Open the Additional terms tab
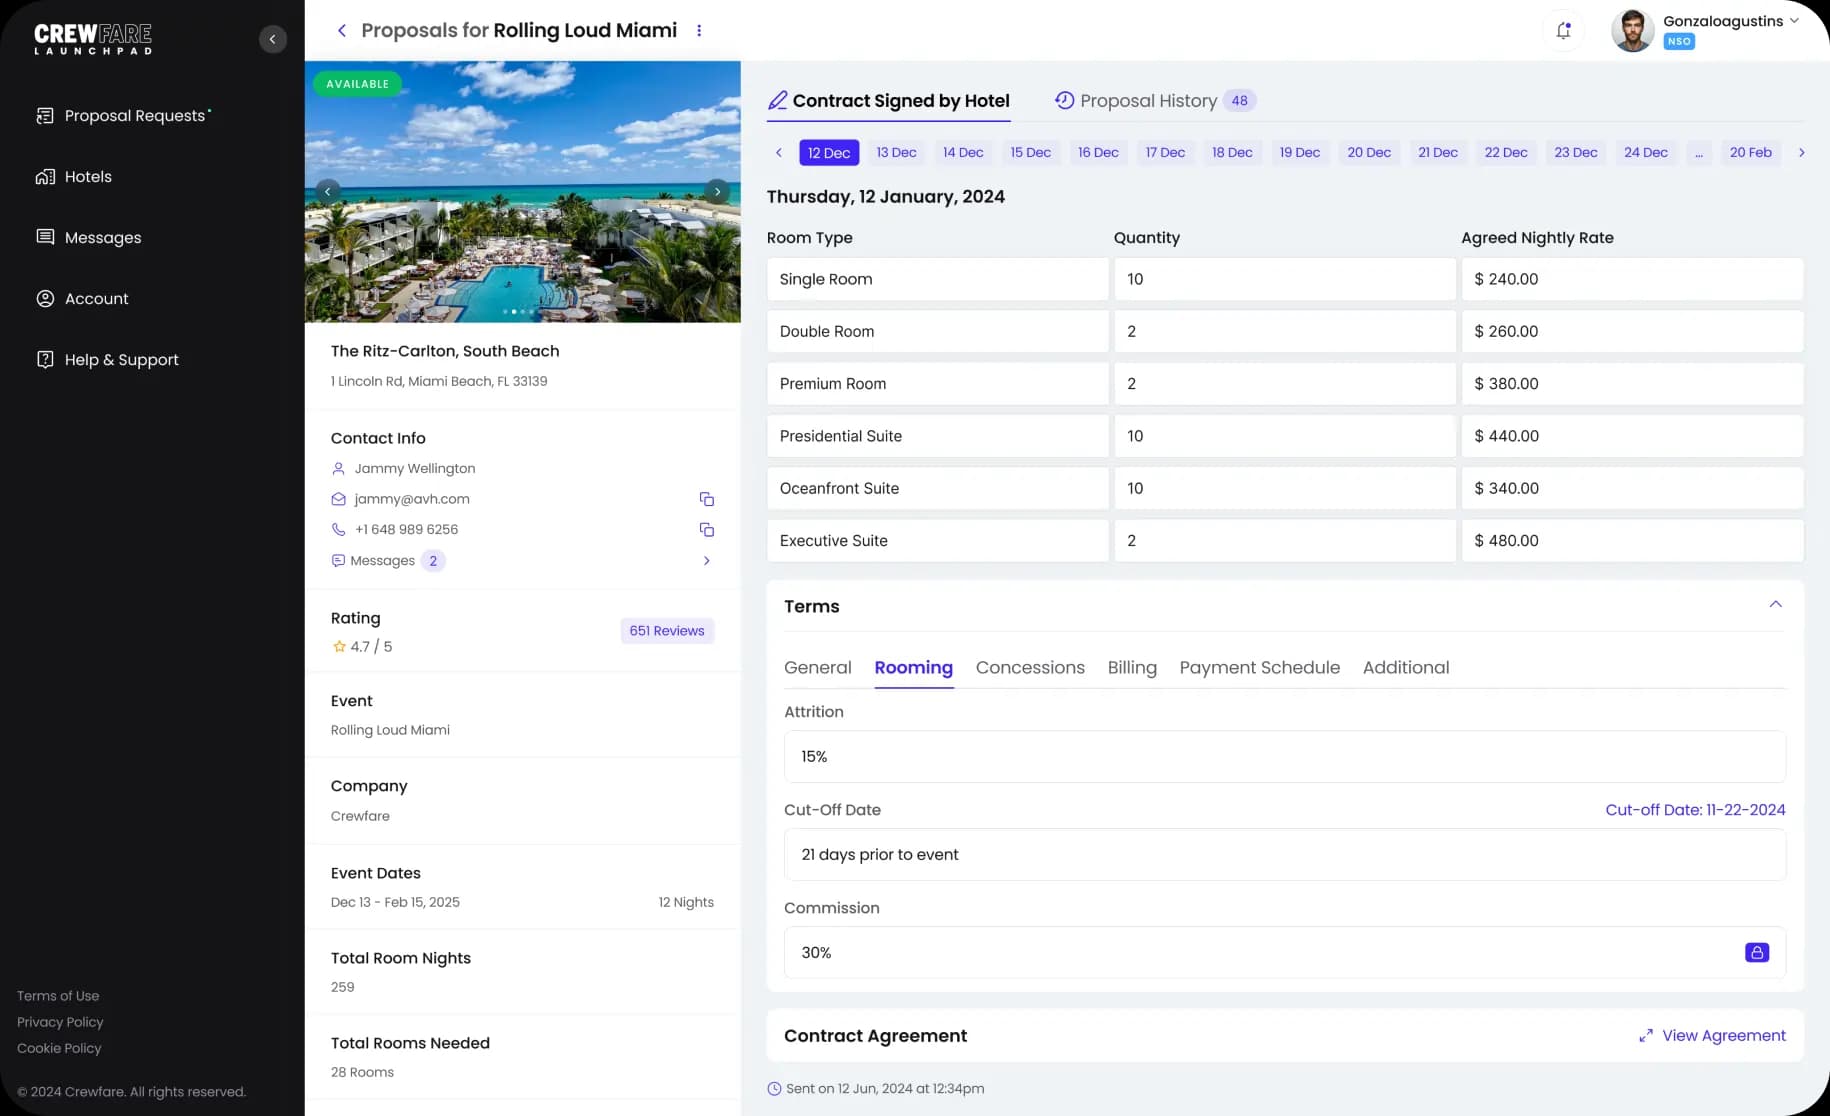 [1406, 668]
